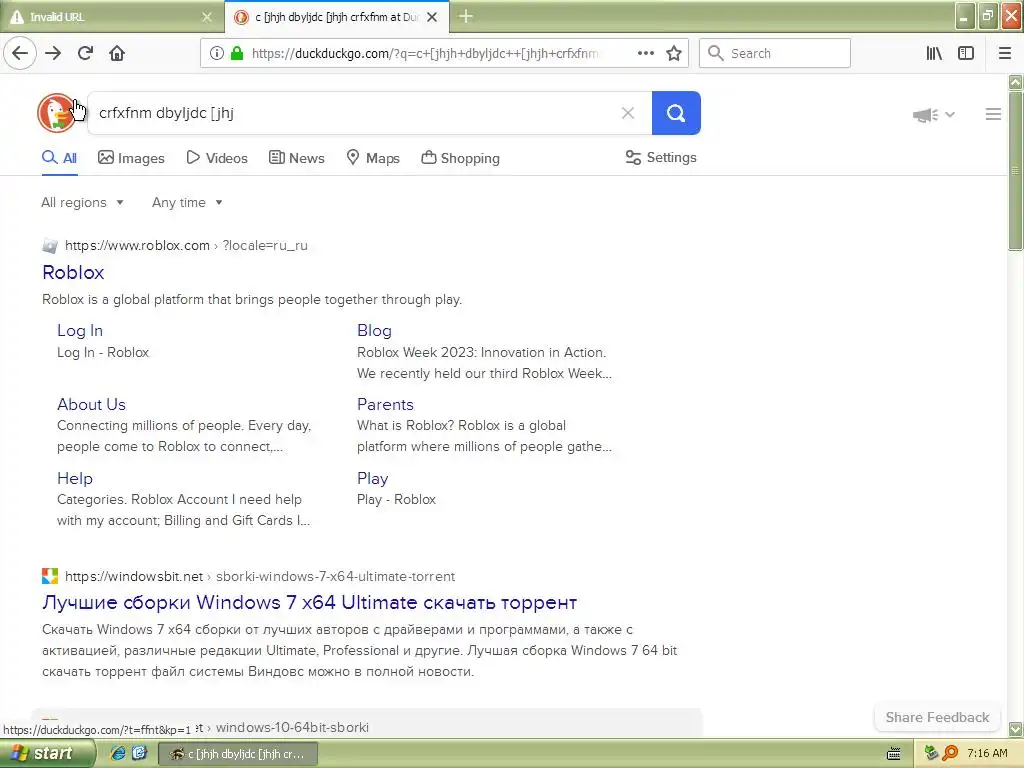Image resolution: width=1024 pixels, height=768 pixels.
Task: Open search Settings dropdown
Action: click(x=661, y=157)
